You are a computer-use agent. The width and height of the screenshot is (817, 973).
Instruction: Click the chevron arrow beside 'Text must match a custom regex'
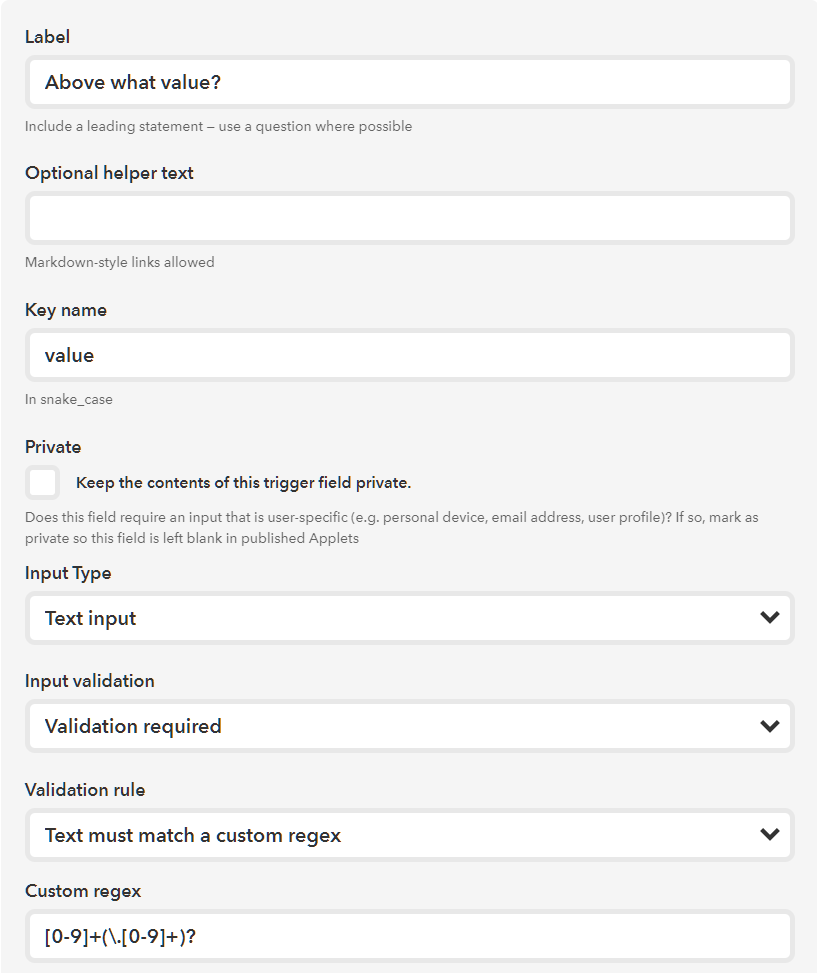[x=769, y=835]
